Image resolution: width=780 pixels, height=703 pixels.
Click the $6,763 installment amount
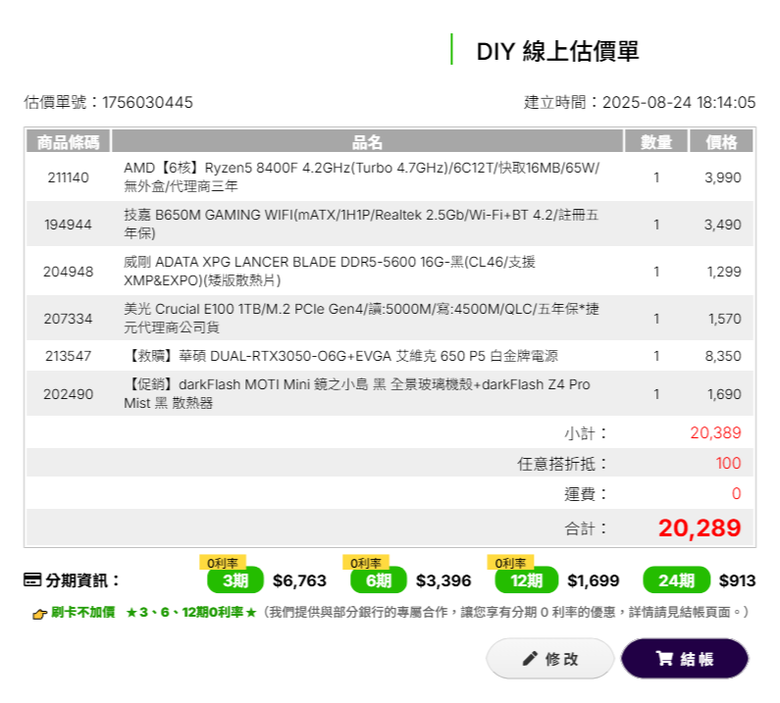pos(299,580)
